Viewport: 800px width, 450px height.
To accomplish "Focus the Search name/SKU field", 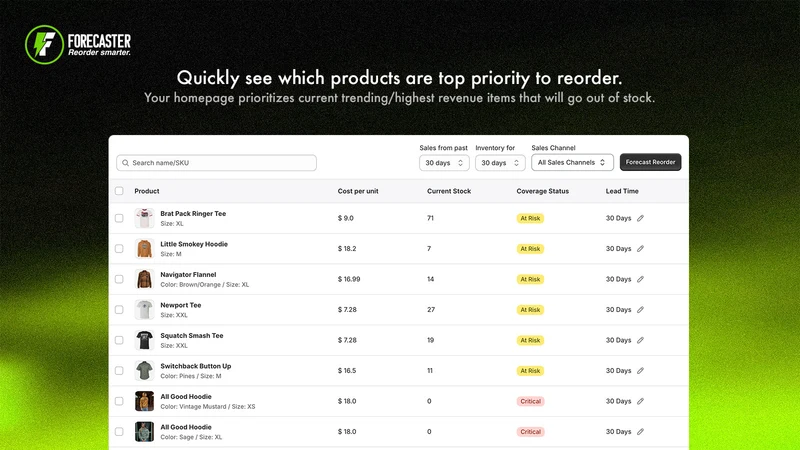I will coord(216,163).
